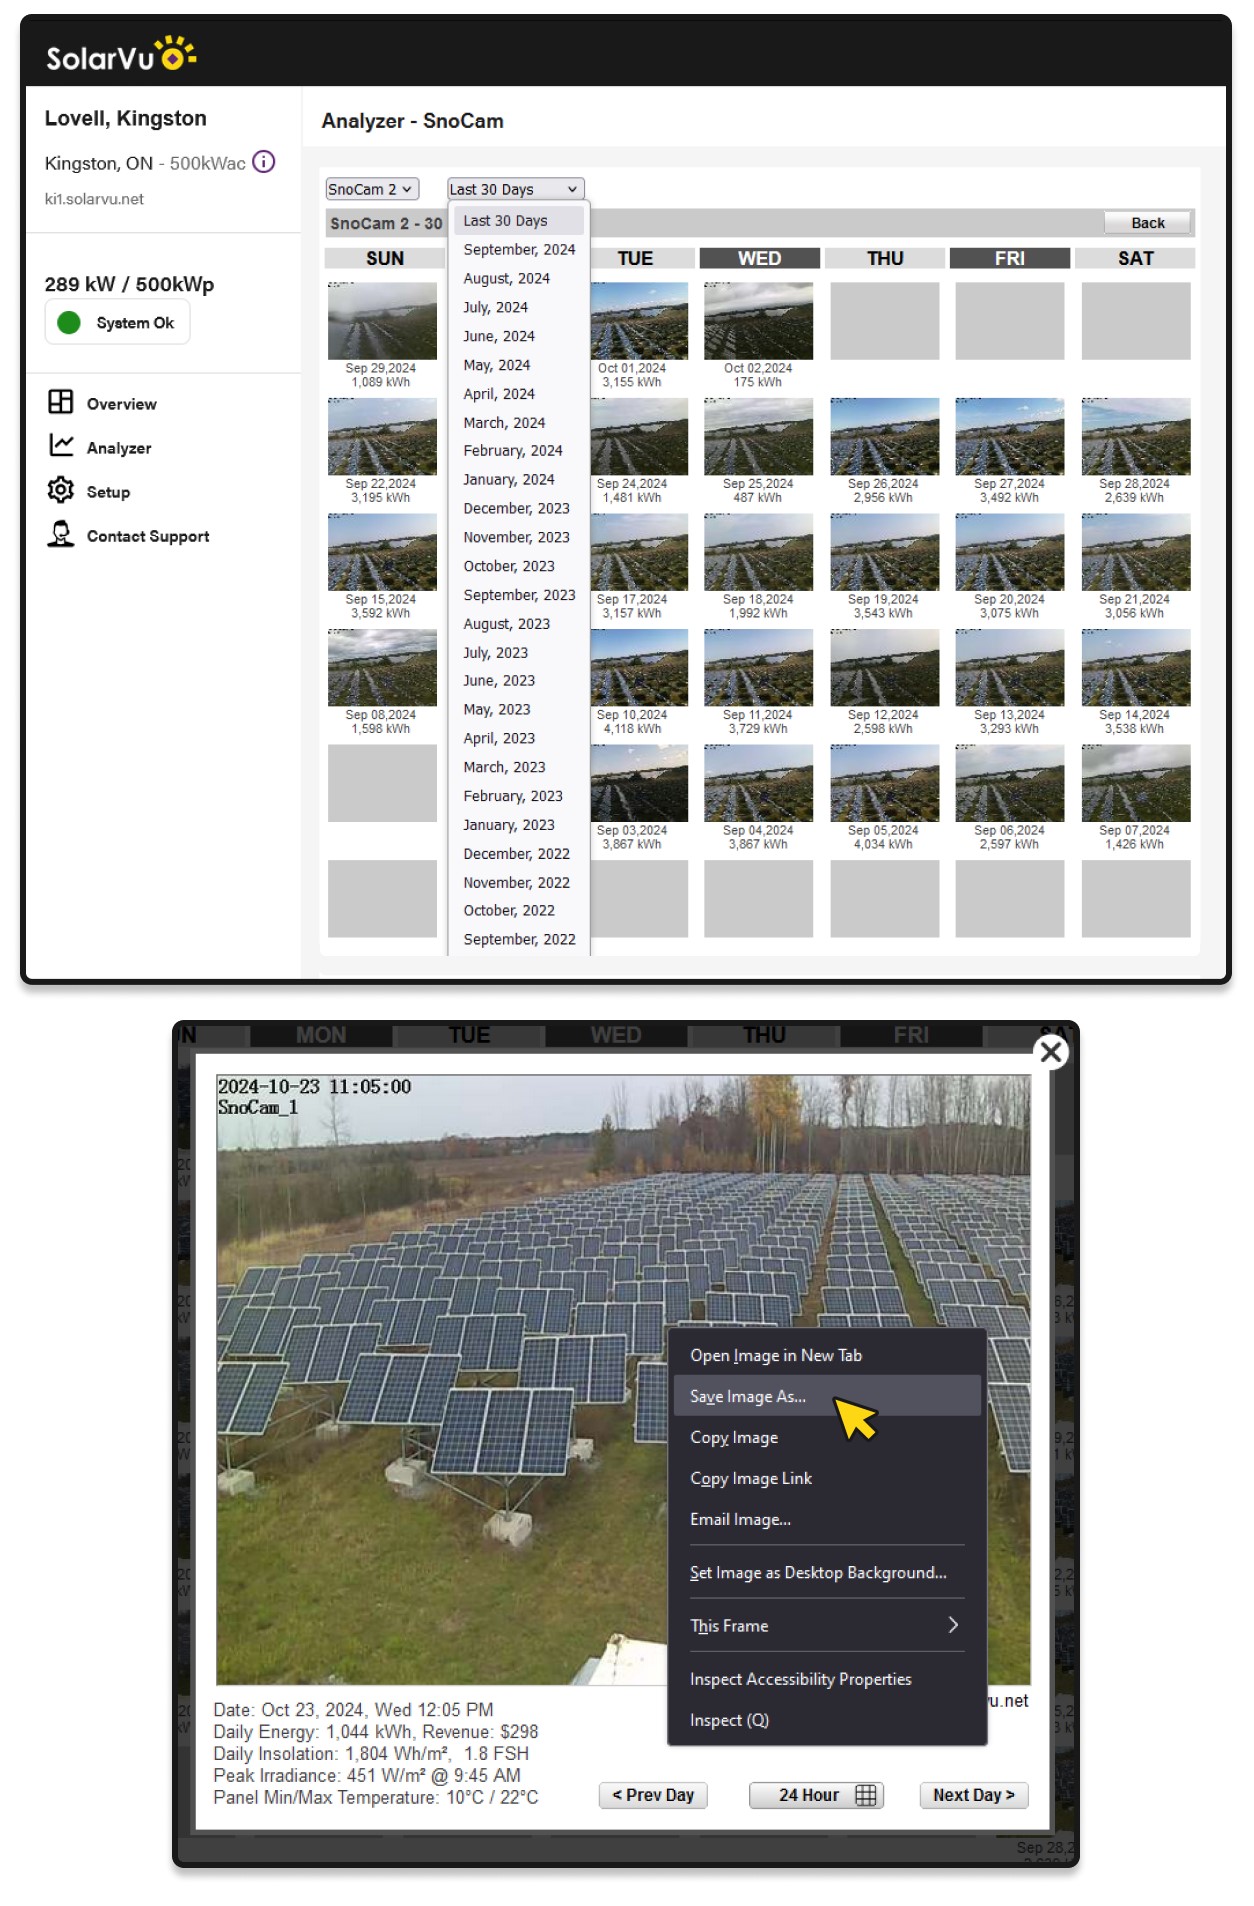Viewport: 1254px width, 1906px height.
Task: Select September, 2024 from the list
Action: tap(519, 250)
